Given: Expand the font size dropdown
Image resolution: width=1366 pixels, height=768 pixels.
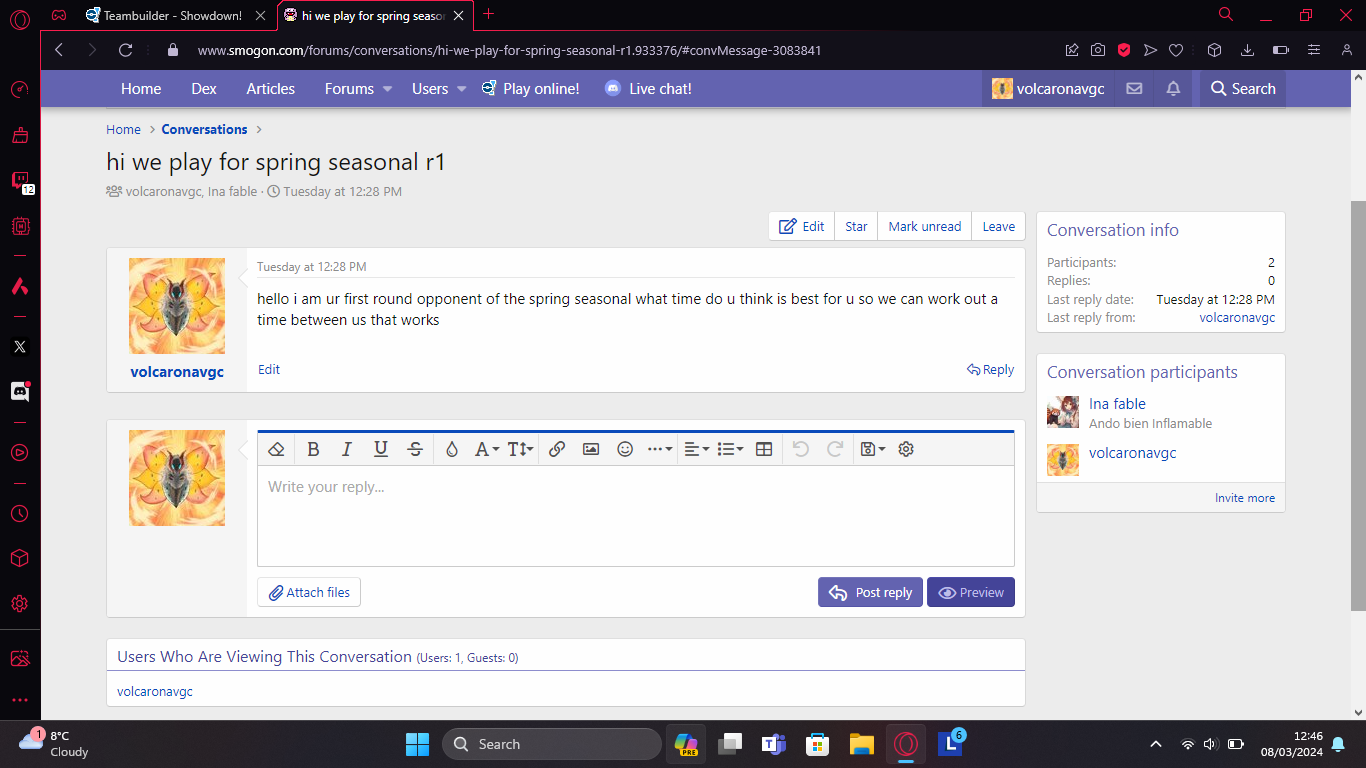Looking at the screenshot, I should (520, 450).
